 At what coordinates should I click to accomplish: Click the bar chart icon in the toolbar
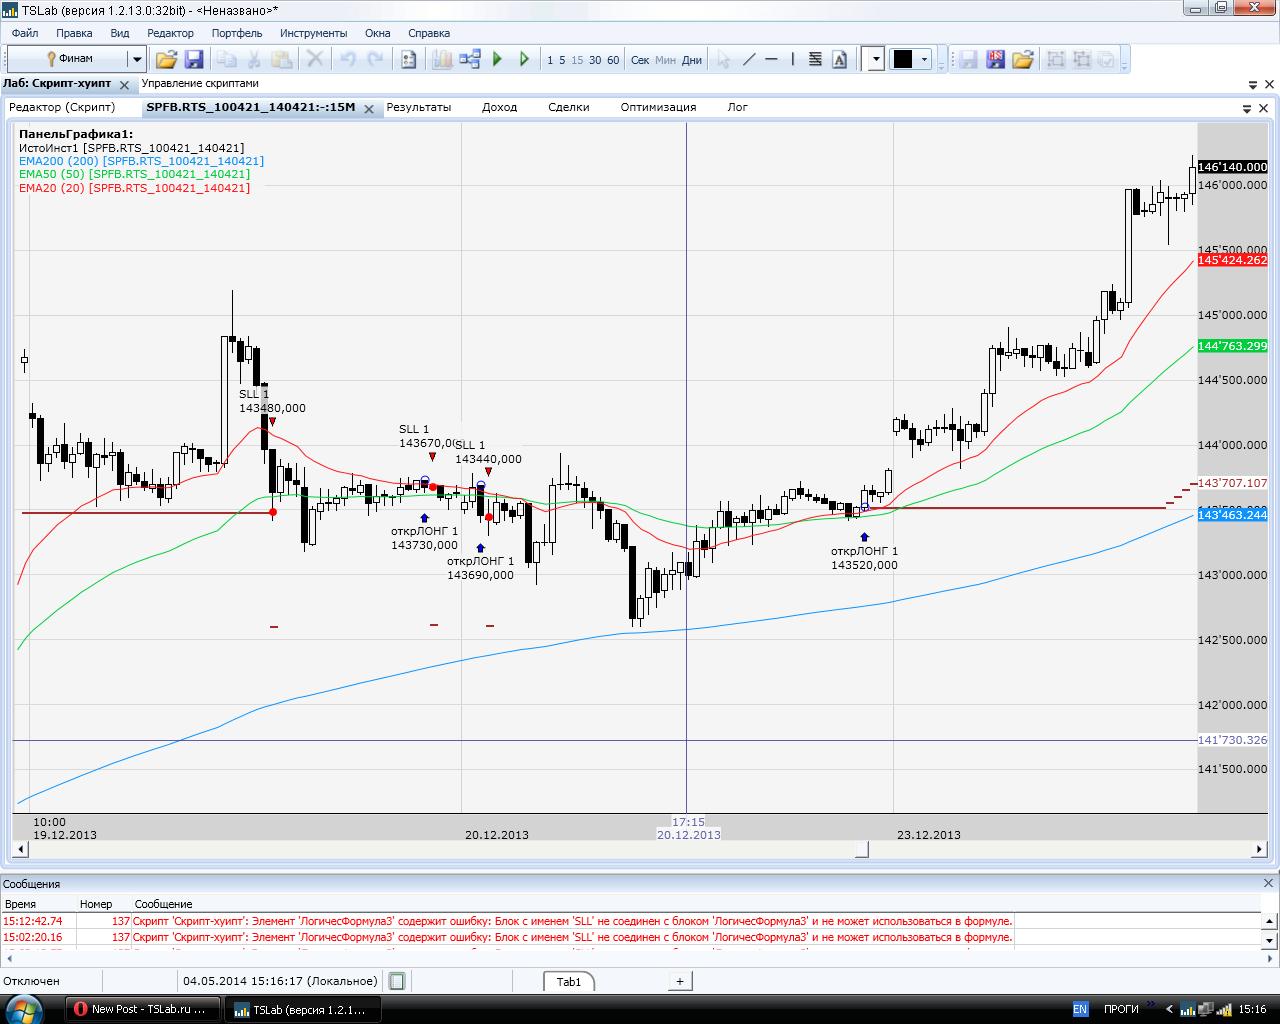(442, 59)
